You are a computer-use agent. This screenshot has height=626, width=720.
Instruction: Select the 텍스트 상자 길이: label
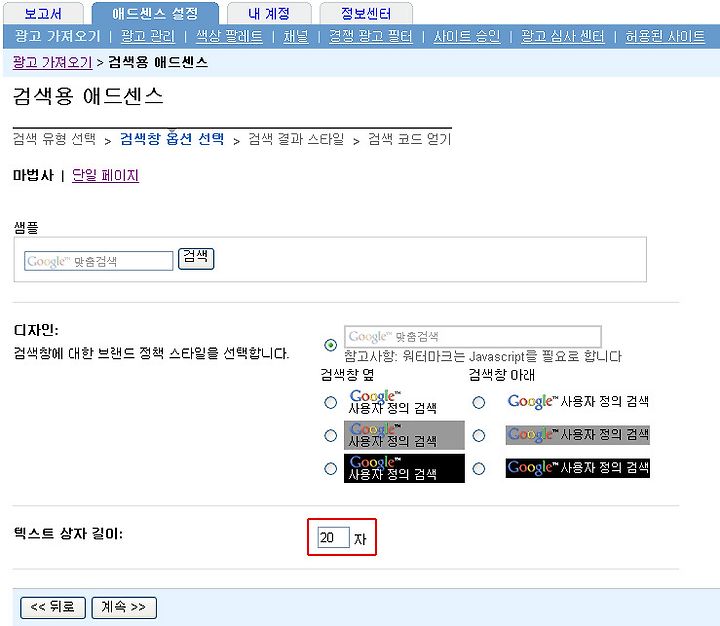point(68,533)
